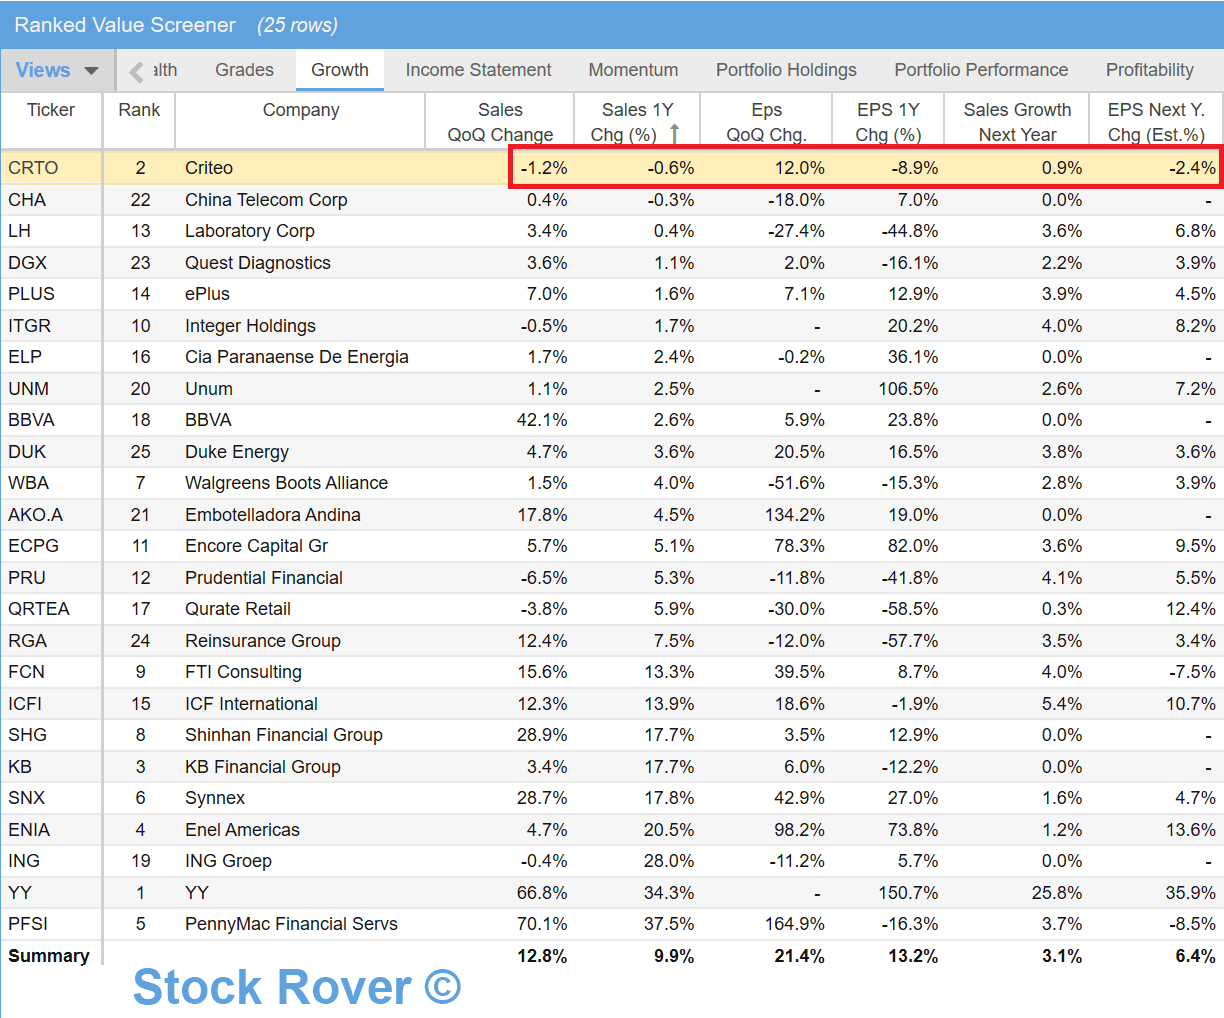The width and height of the screenshot is (1224, 1018).
Task: Select the Growth tab
Action: point(339,70)
